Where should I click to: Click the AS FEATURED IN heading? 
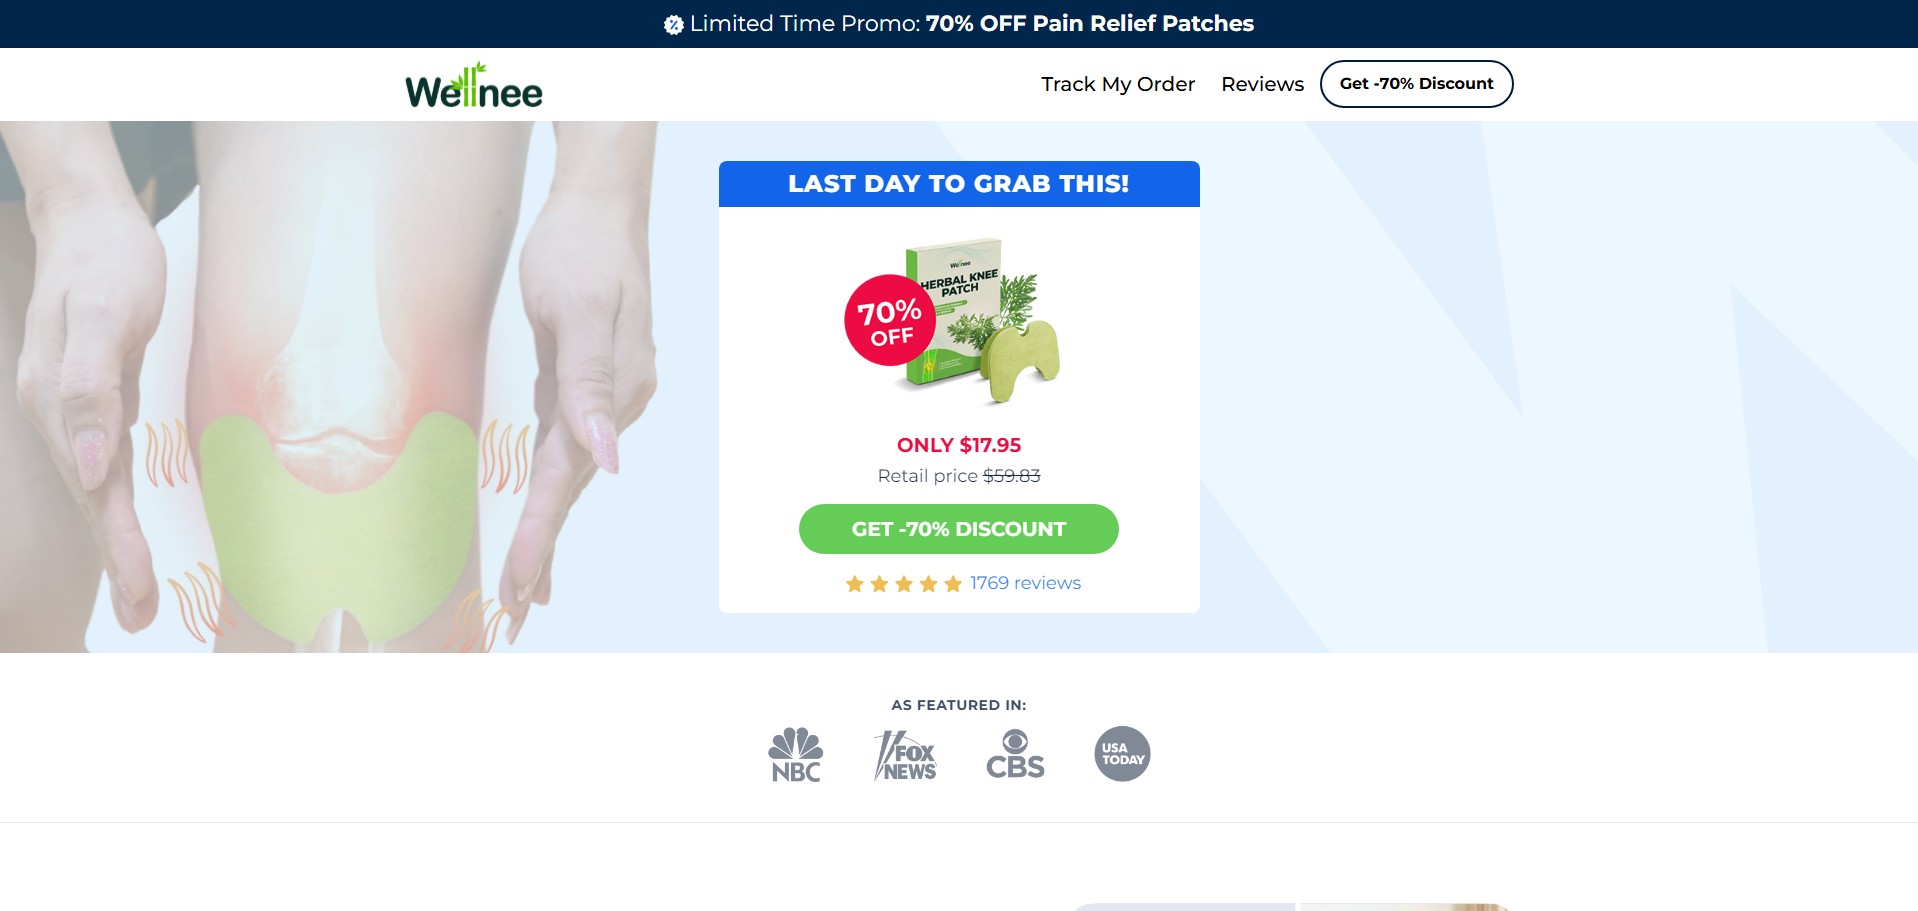tap(958, 705)
